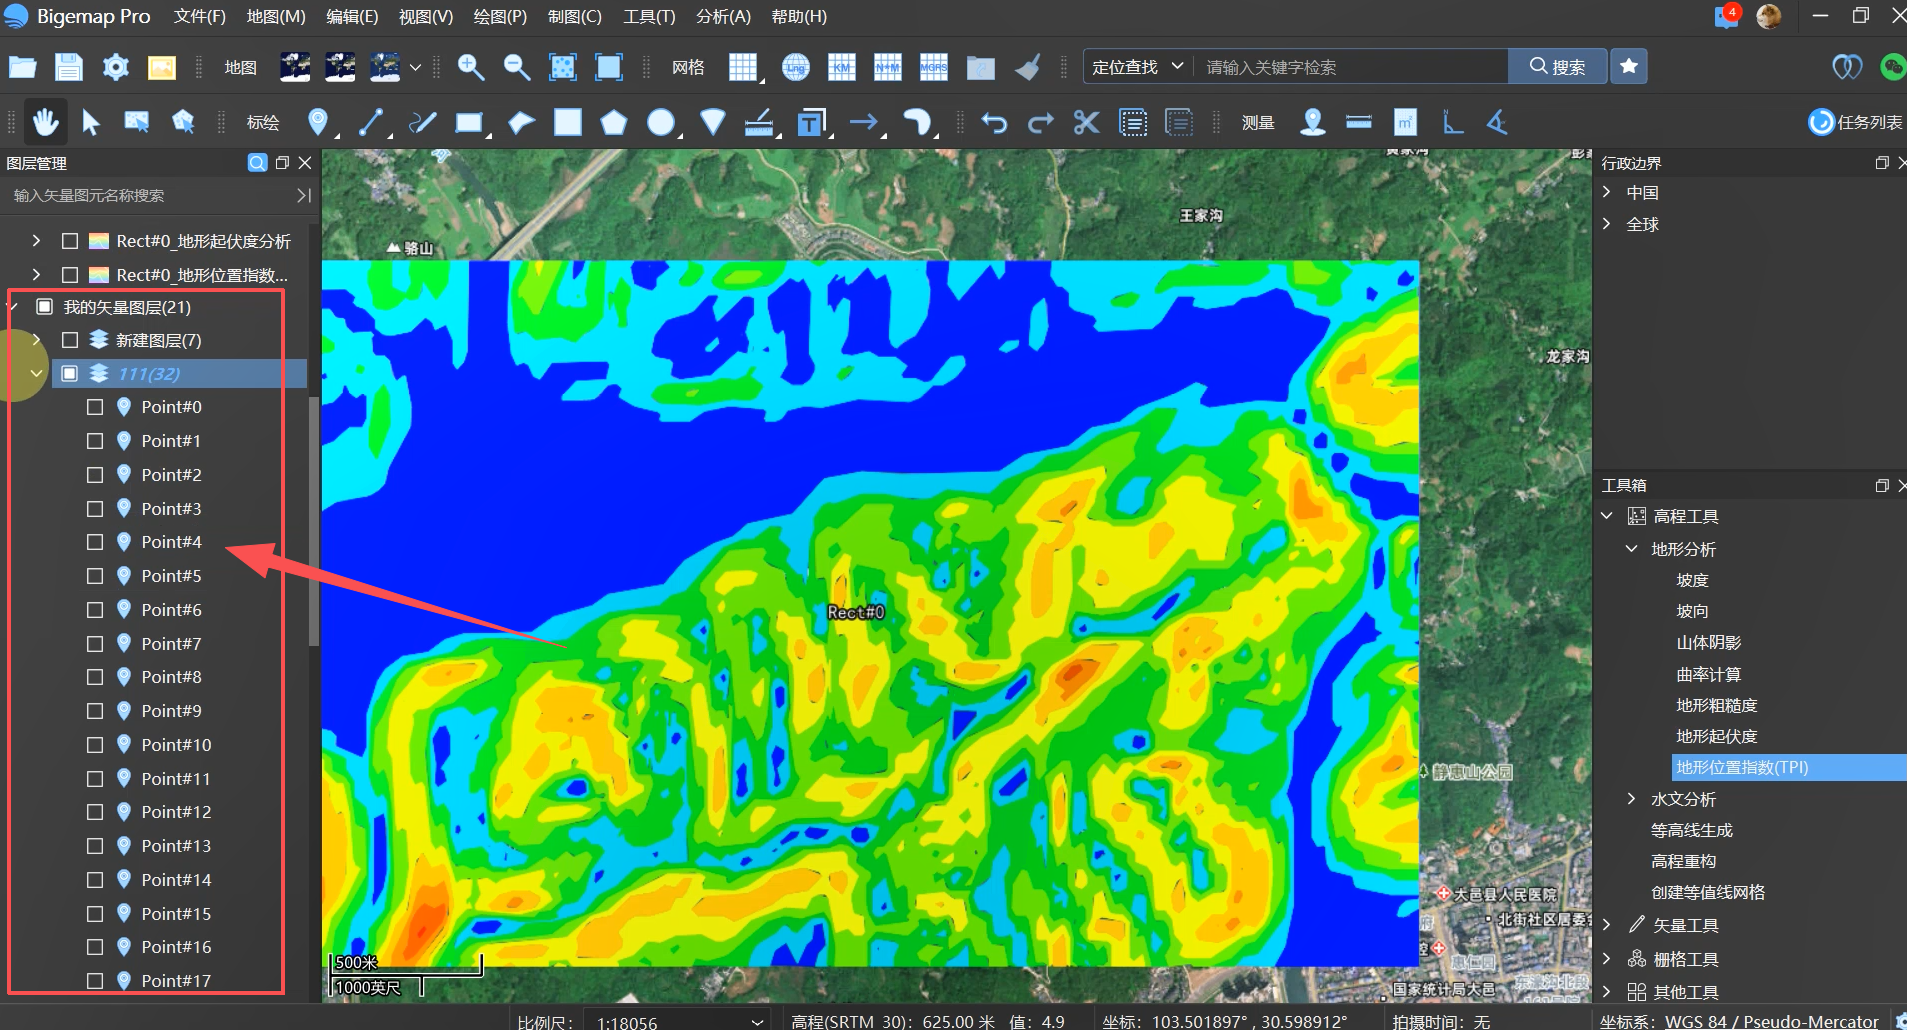The image size is (1907, 1030).
Task: Click the WeChat green icon
Action: click(x=1892, y=67)
